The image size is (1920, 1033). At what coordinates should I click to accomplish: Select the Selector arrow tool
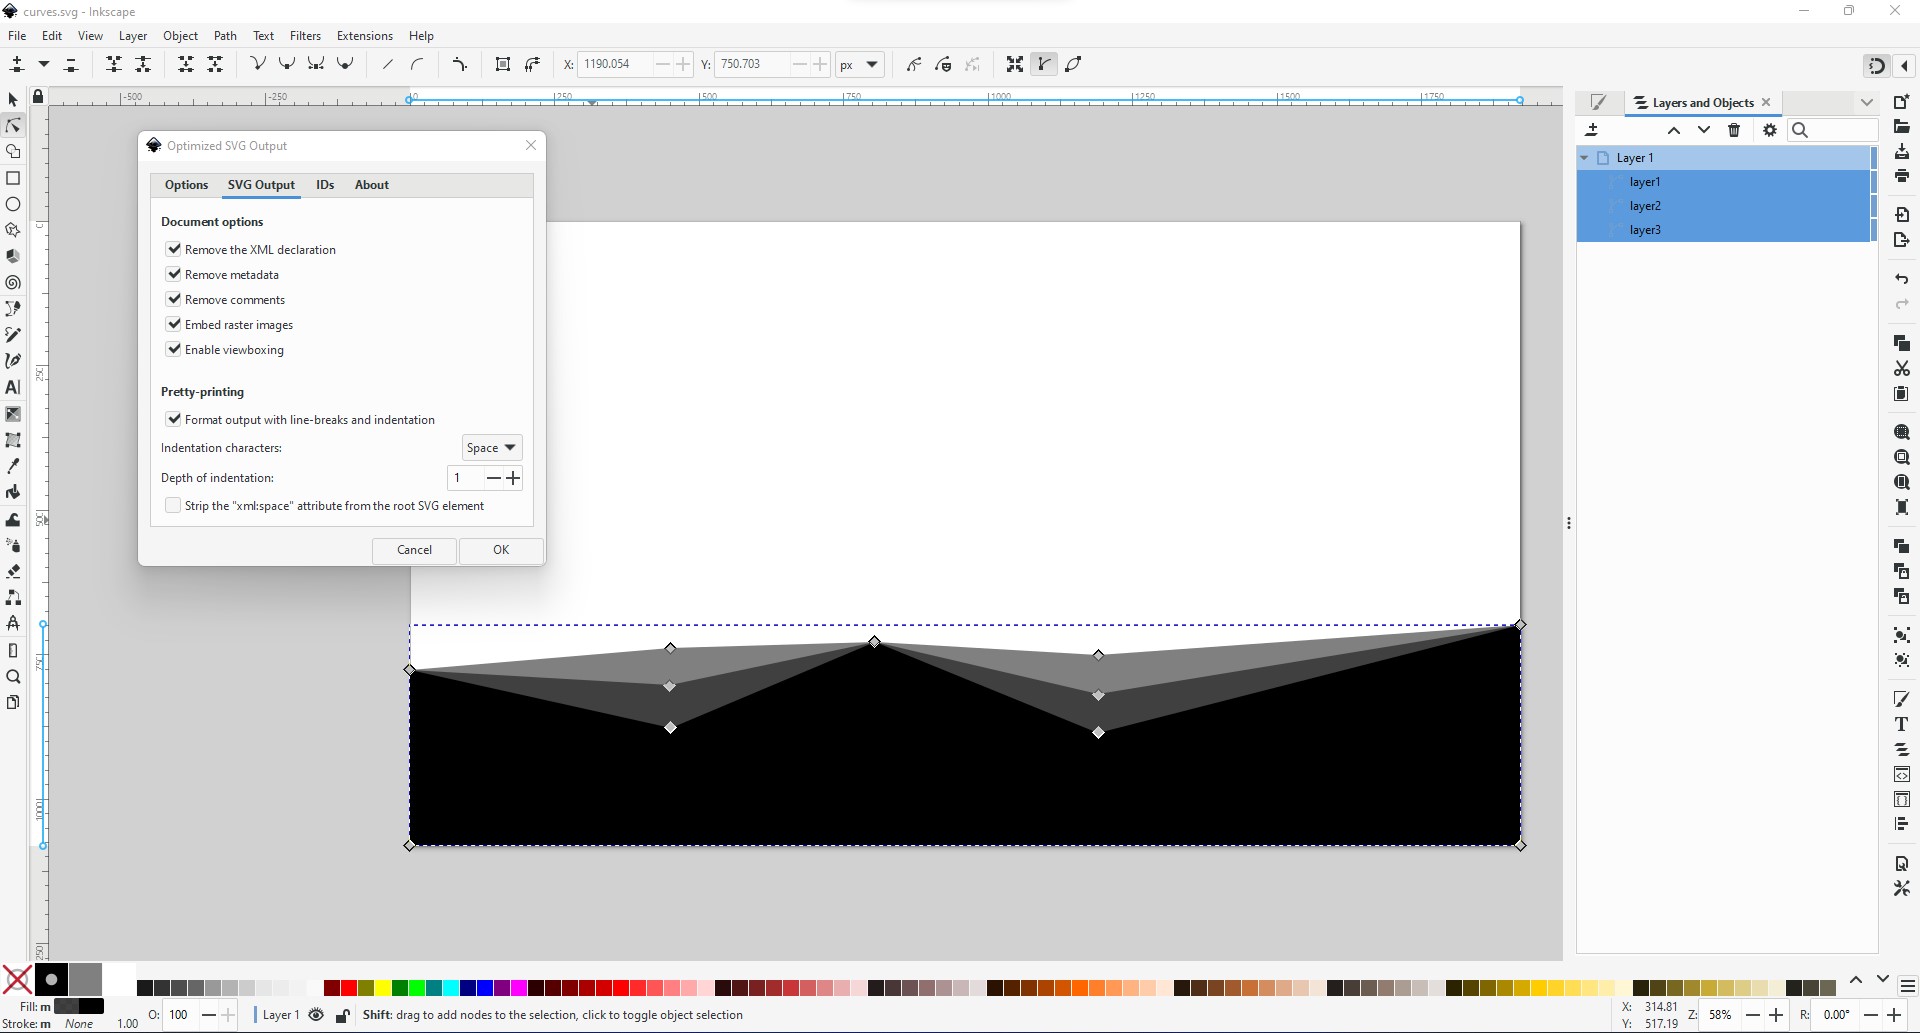13,100
